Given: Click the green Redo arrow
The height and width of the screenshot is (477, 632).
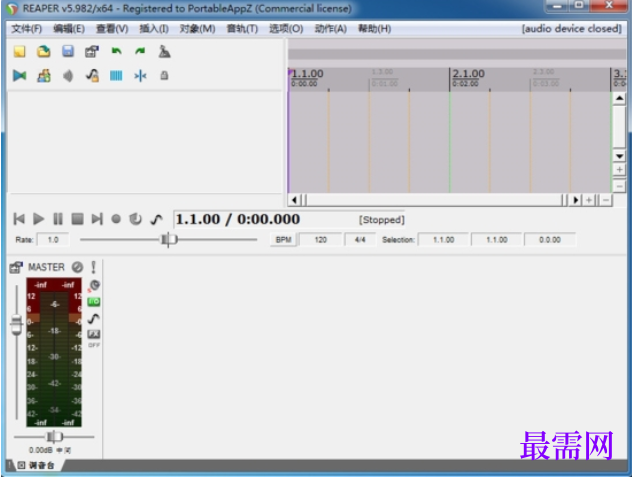Looking at the screenshot, I should pos(140,51).
